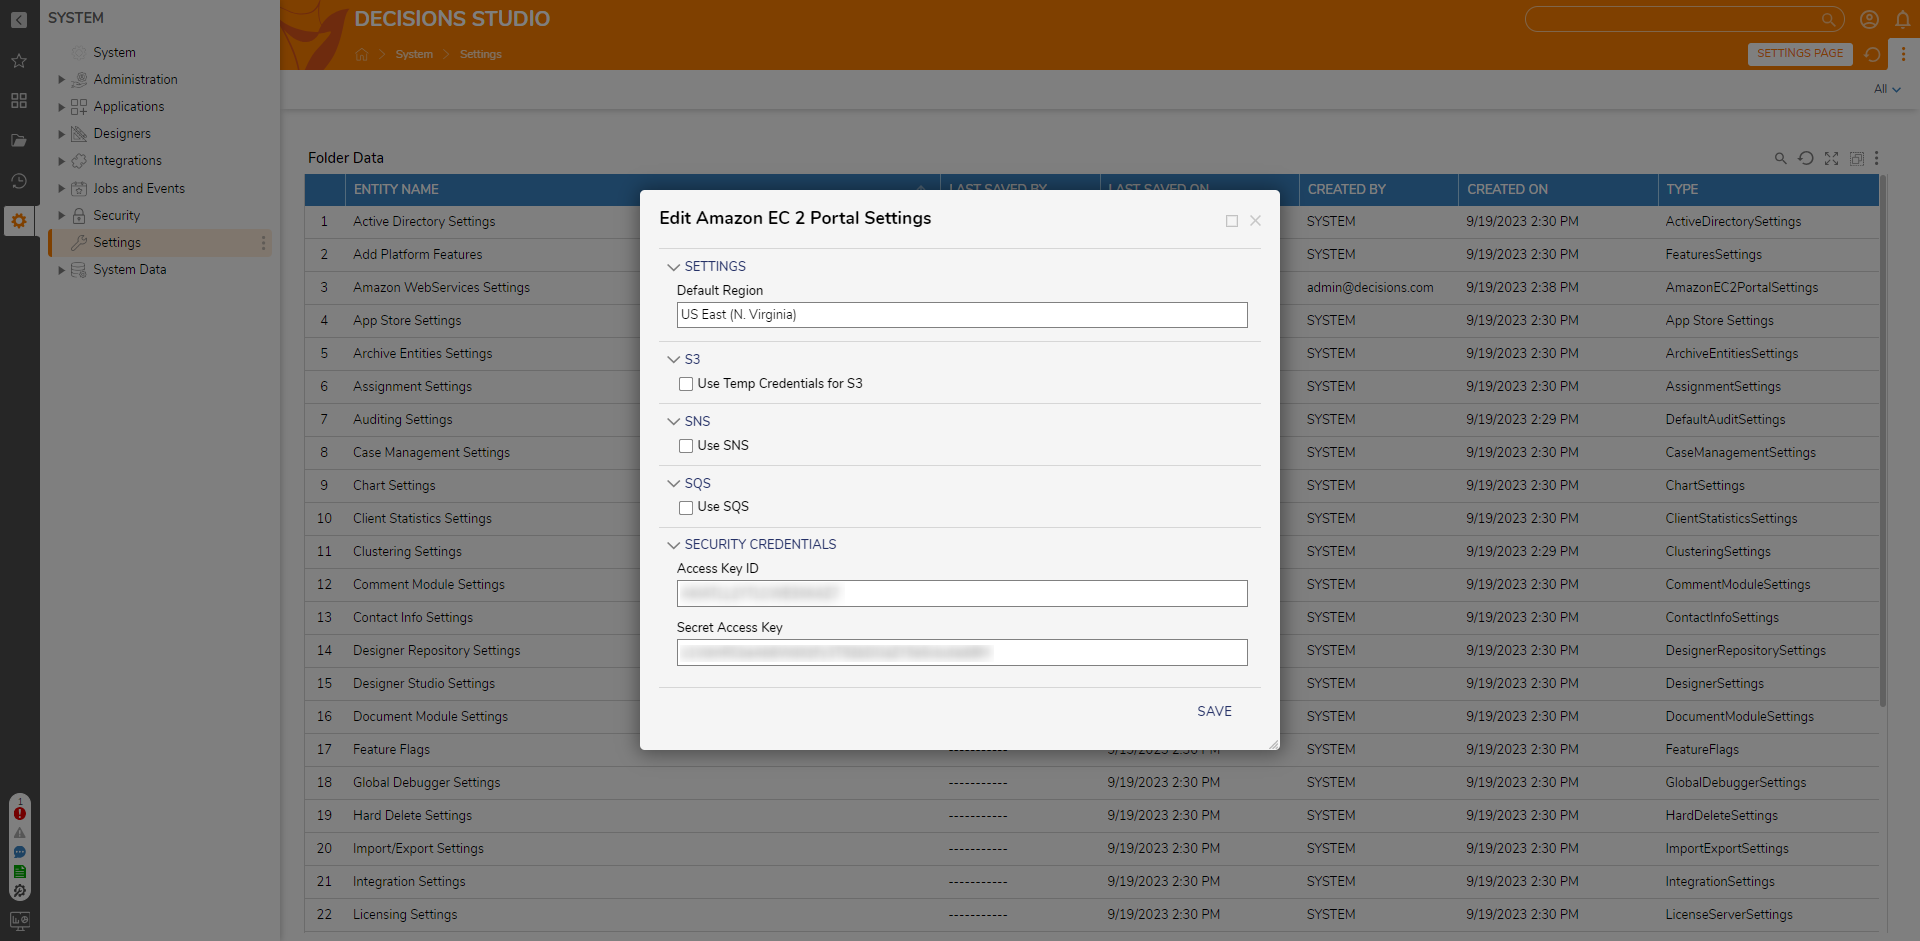1920x941 pixels.
Task: Expand the System Data tree node
Action: coord(61,270)
